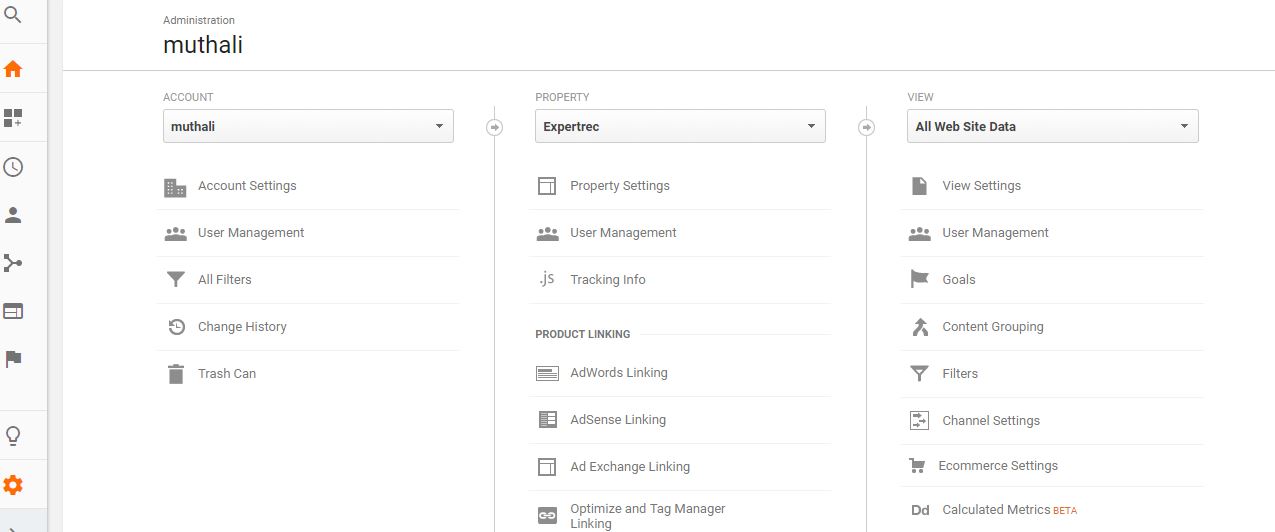Click the Channel Settings arrows icon
Screen dimensions: 1275x532
tap(920, 421)
